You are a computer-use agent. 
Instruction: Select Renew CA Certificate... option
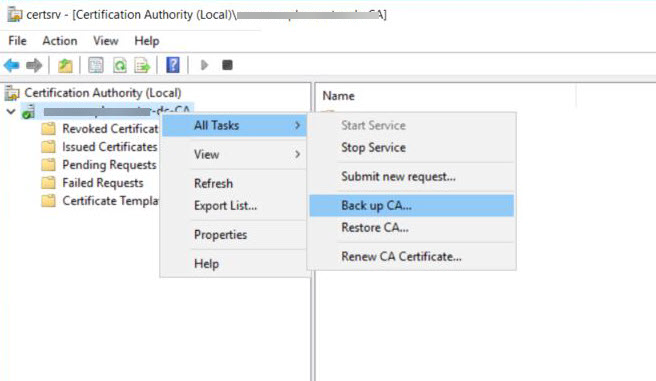coord(401,256)
